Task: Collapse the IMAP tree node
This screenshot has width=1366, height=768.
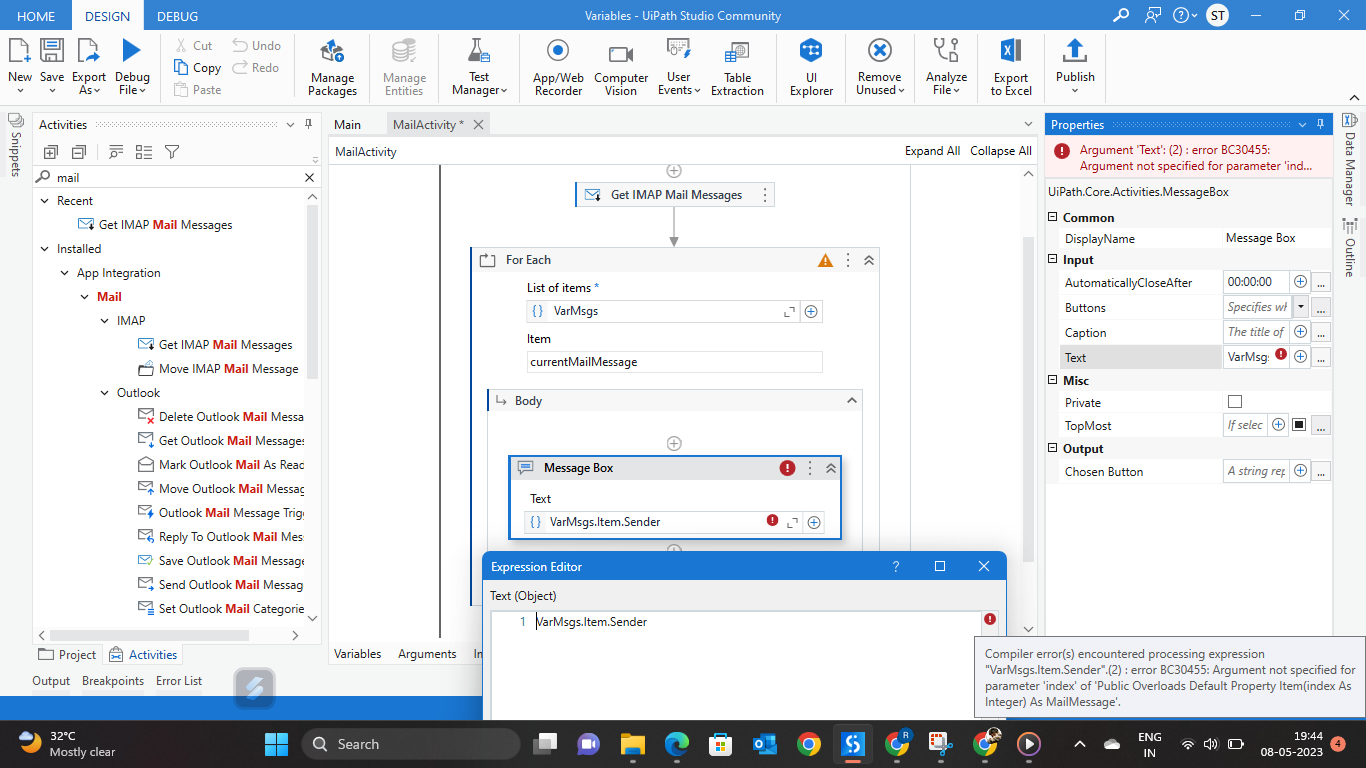Action: tap(104, 321)
